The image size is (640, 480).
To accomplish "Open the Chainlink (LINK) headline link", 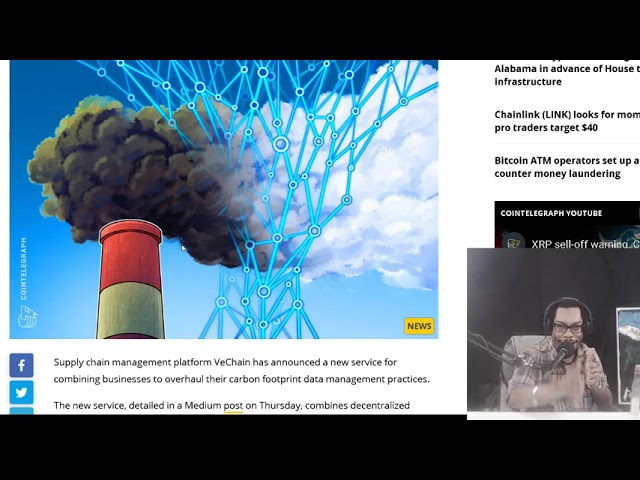I will [567, 121].
